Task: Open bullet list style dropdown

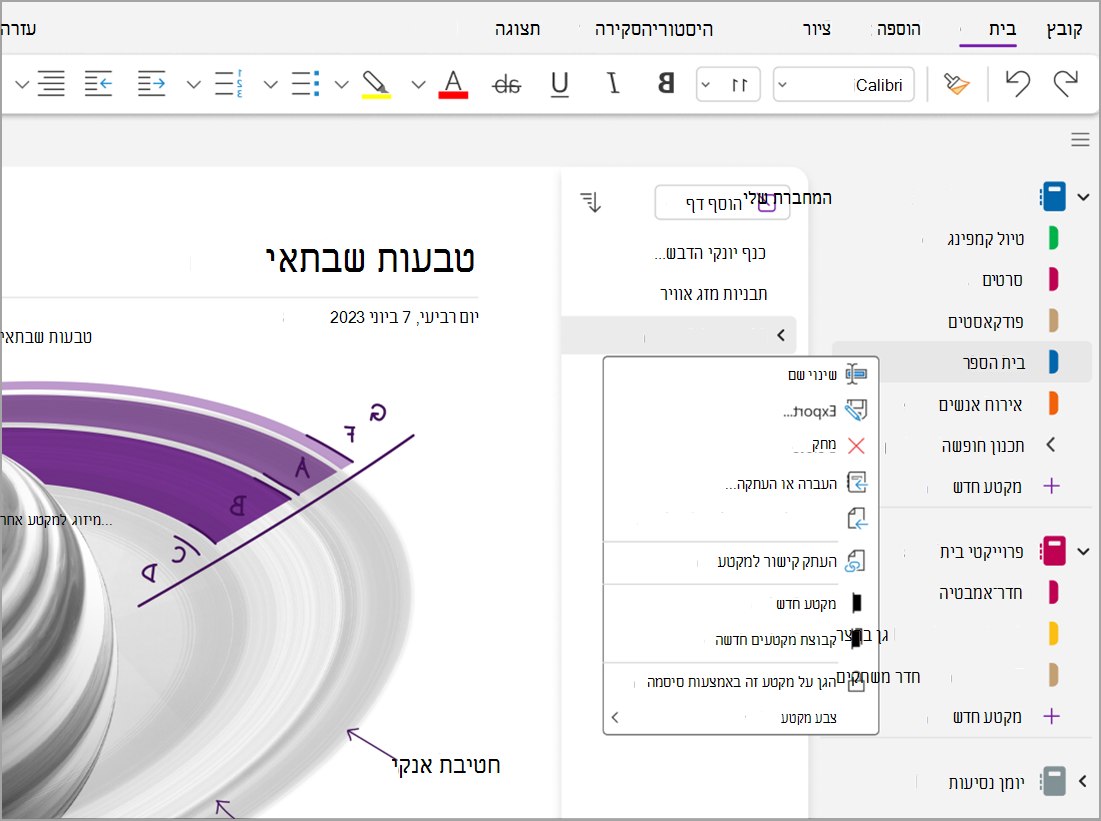Action: click(x=270, y=85)
